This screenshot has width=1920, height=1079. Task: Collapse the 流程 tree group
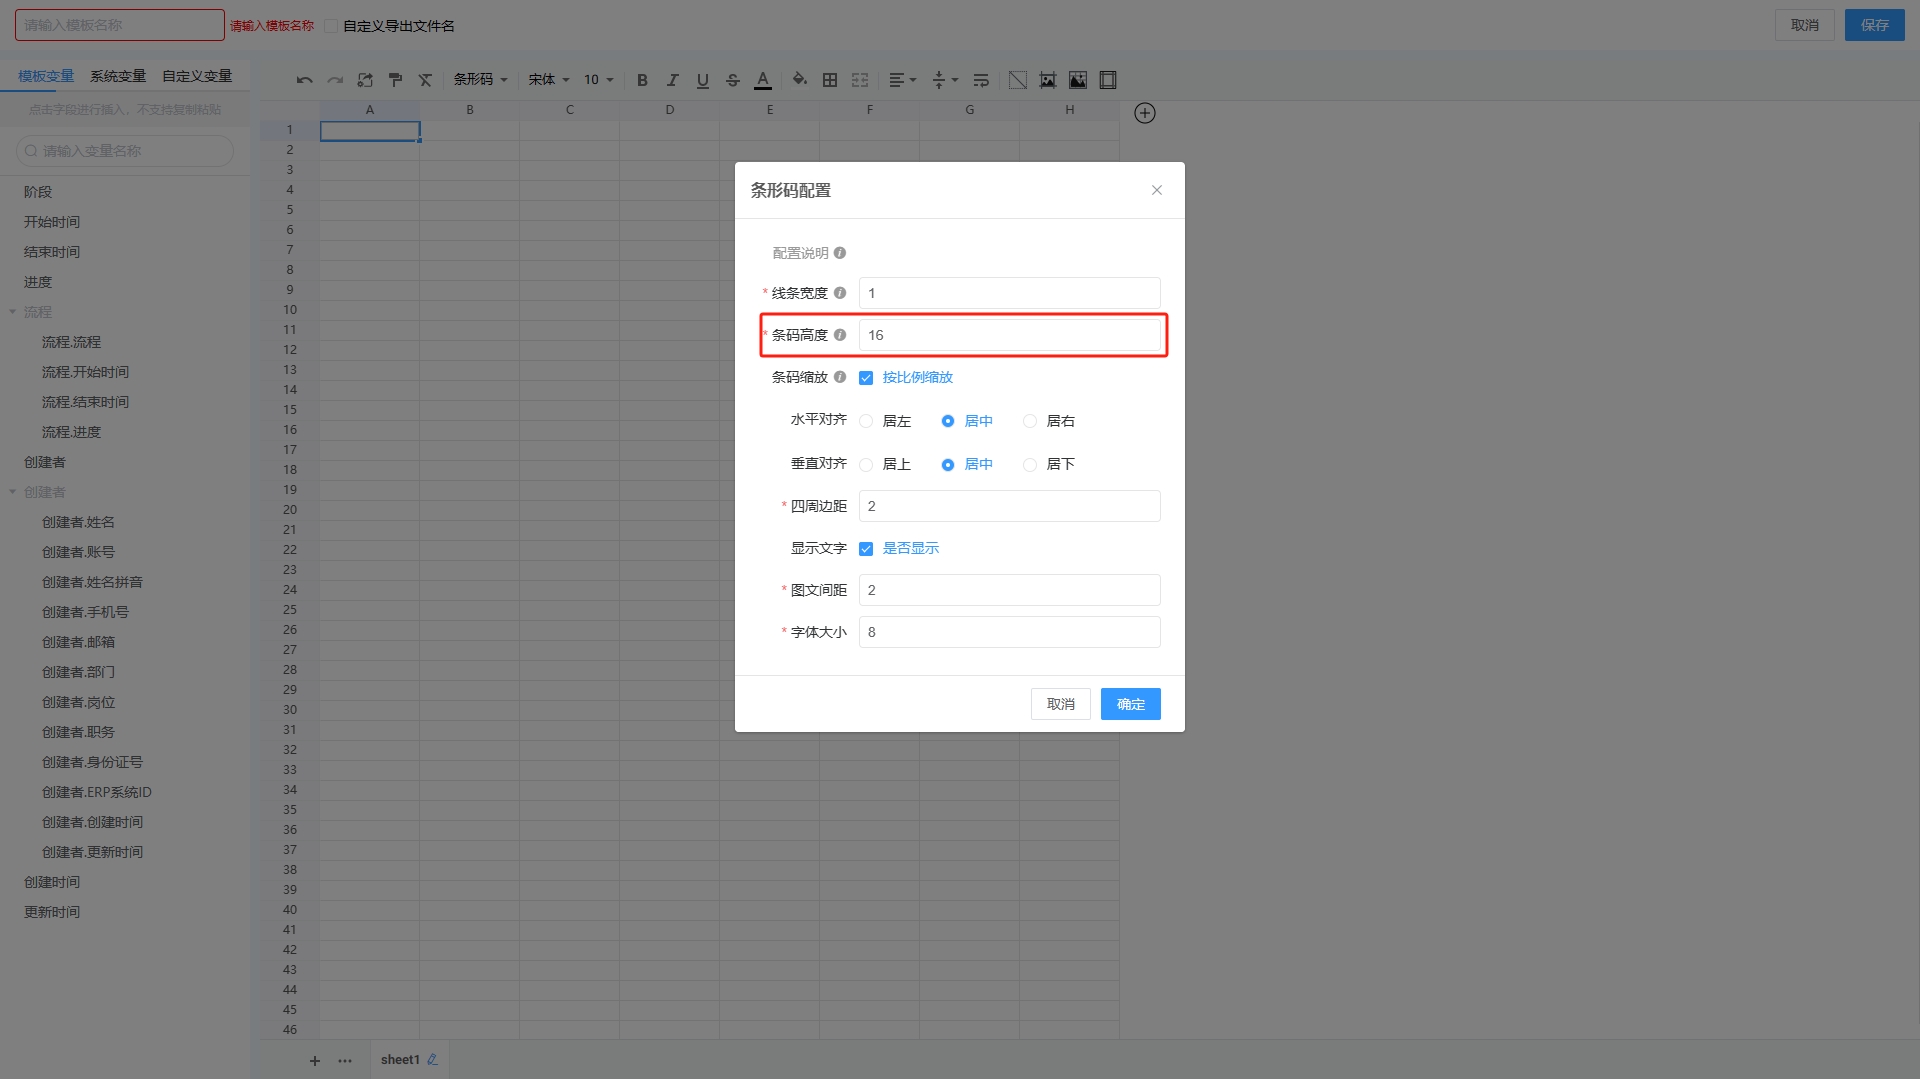click(x=13, y=312)
